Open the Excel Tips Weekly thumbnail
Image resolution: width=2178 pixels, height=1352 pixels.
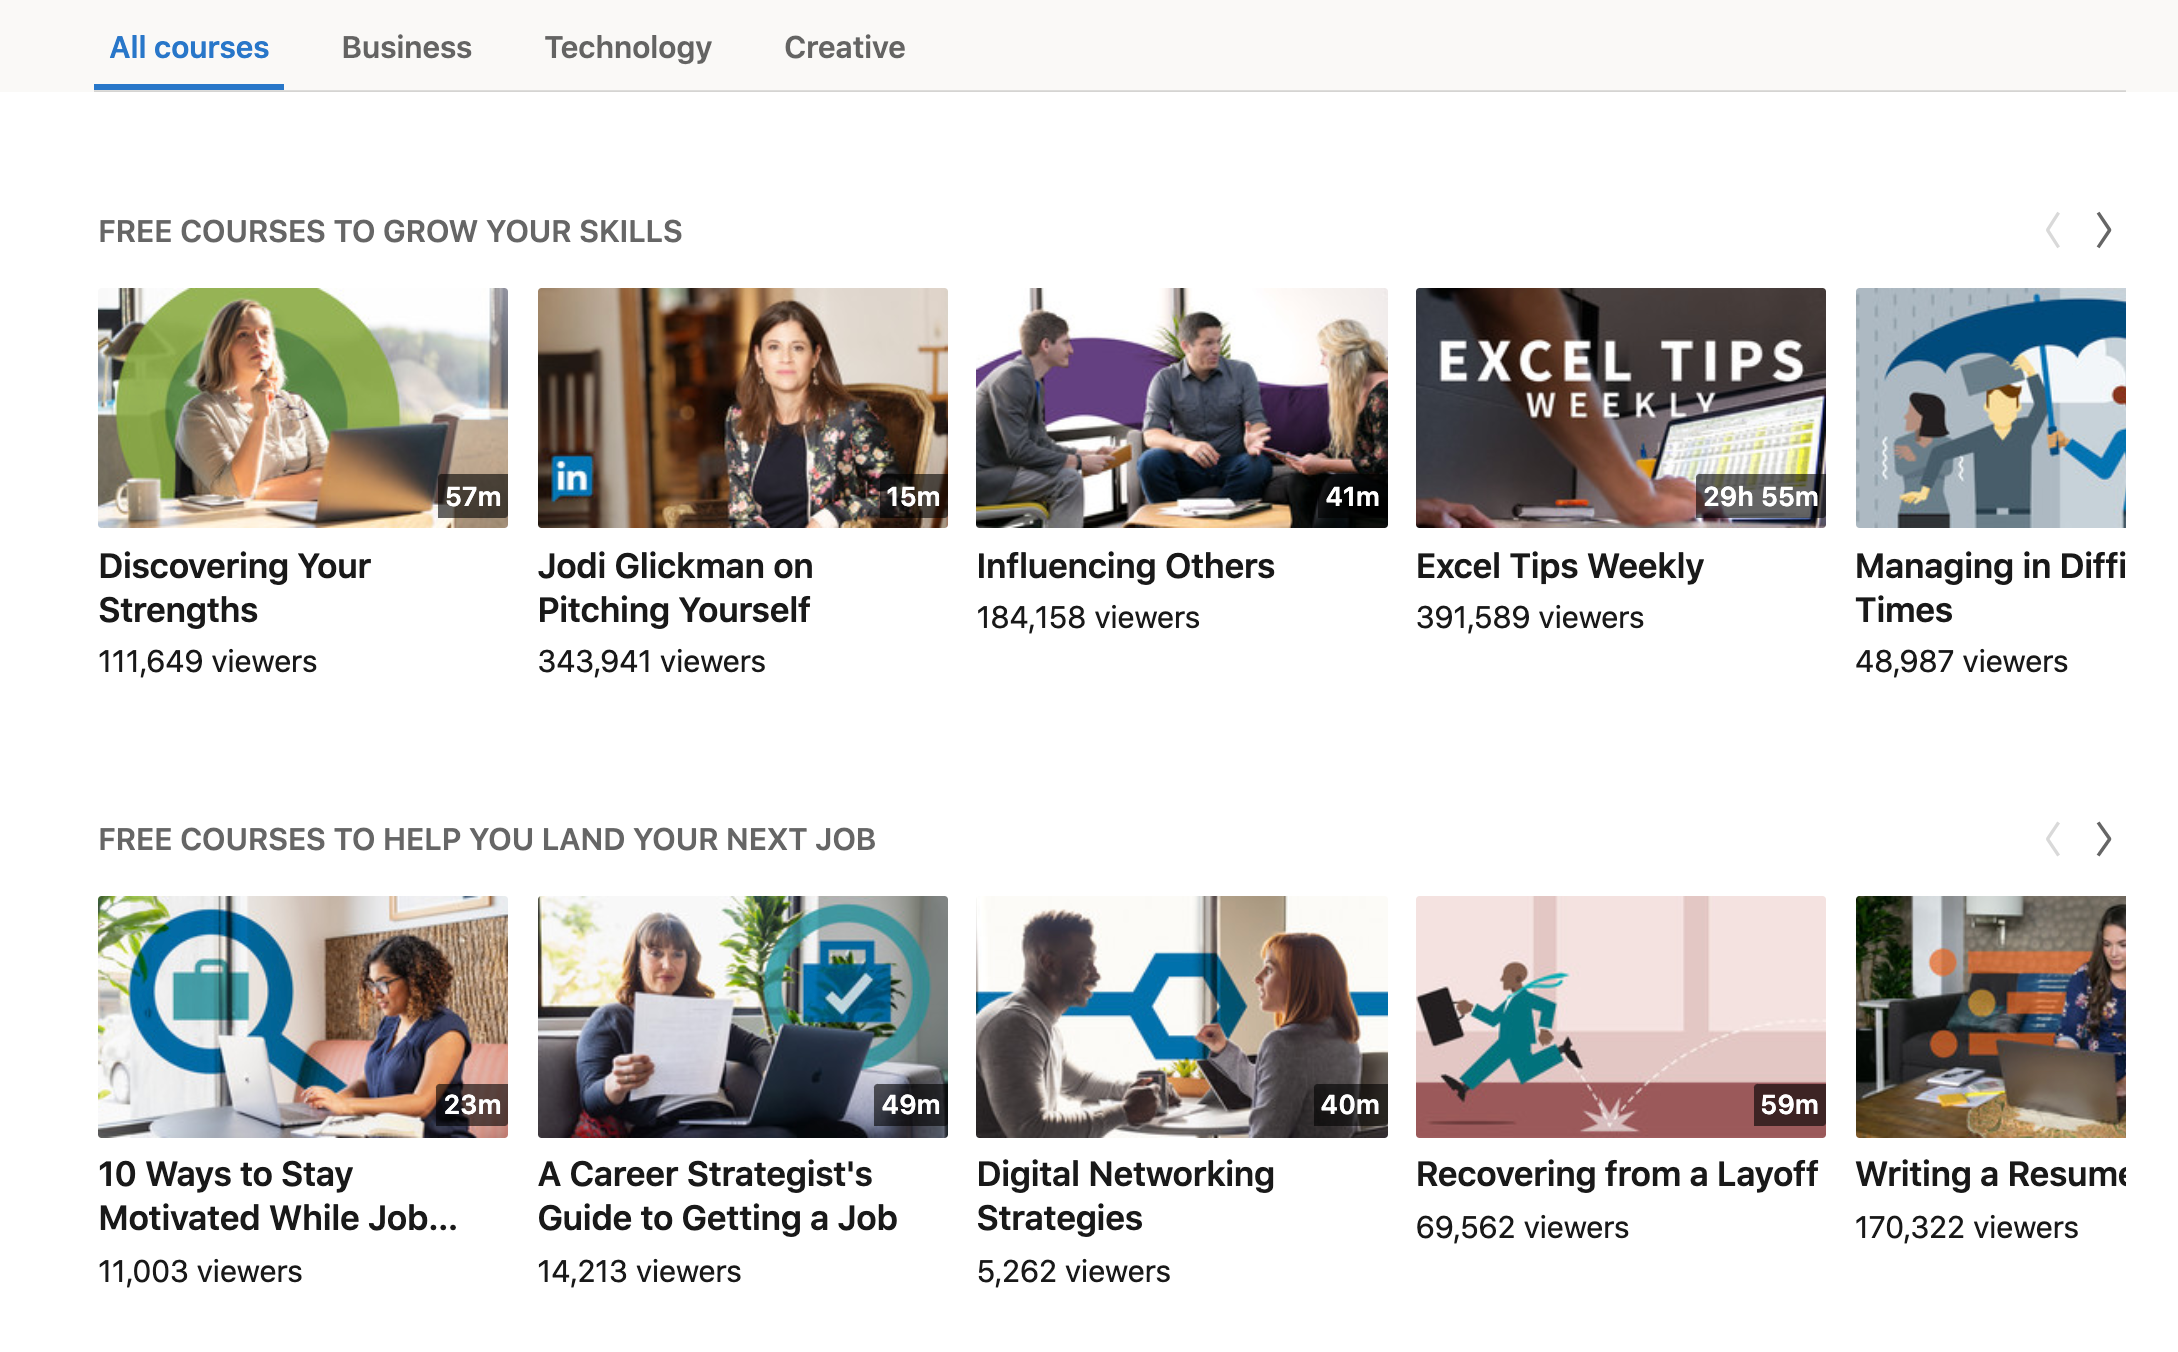pyautogui.click(x=1620, y=407)
